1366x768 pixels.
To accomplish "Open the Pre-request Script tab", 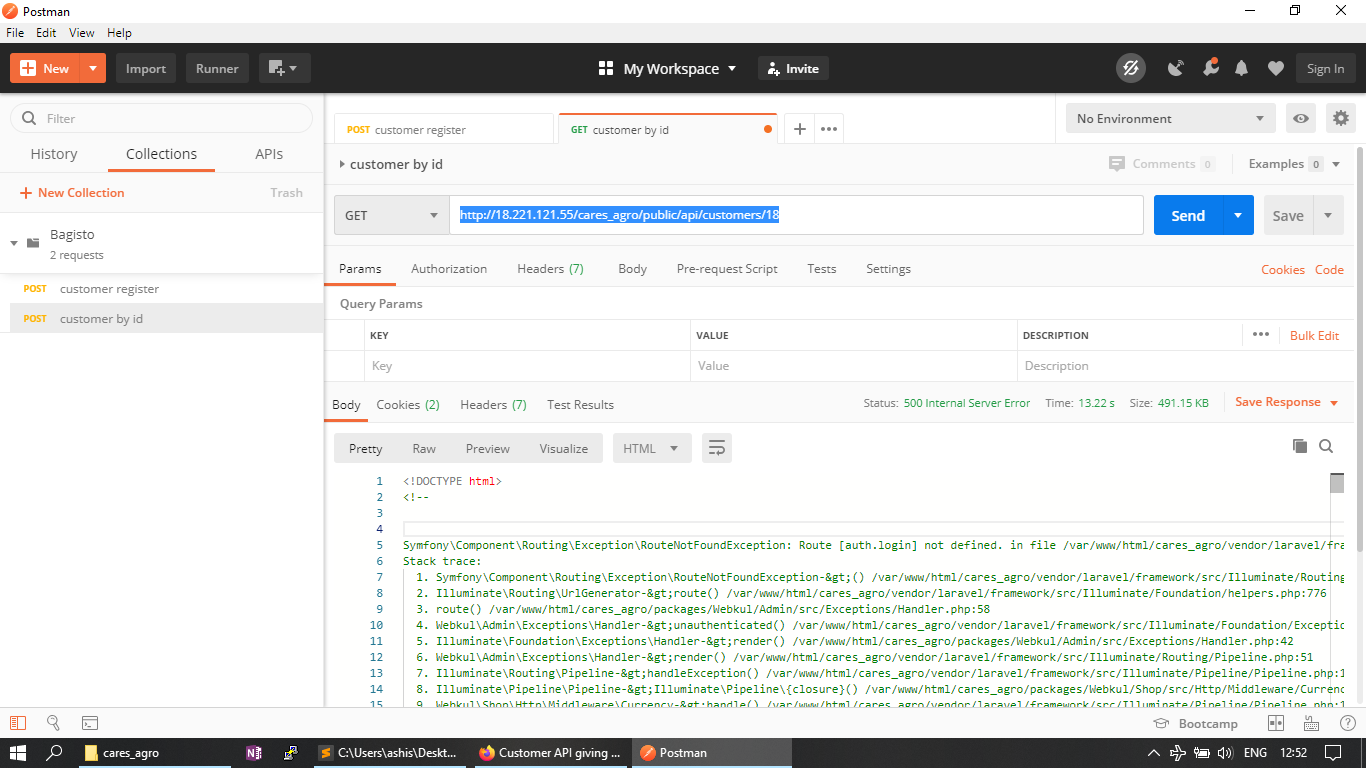I will (x=727, y=269).
